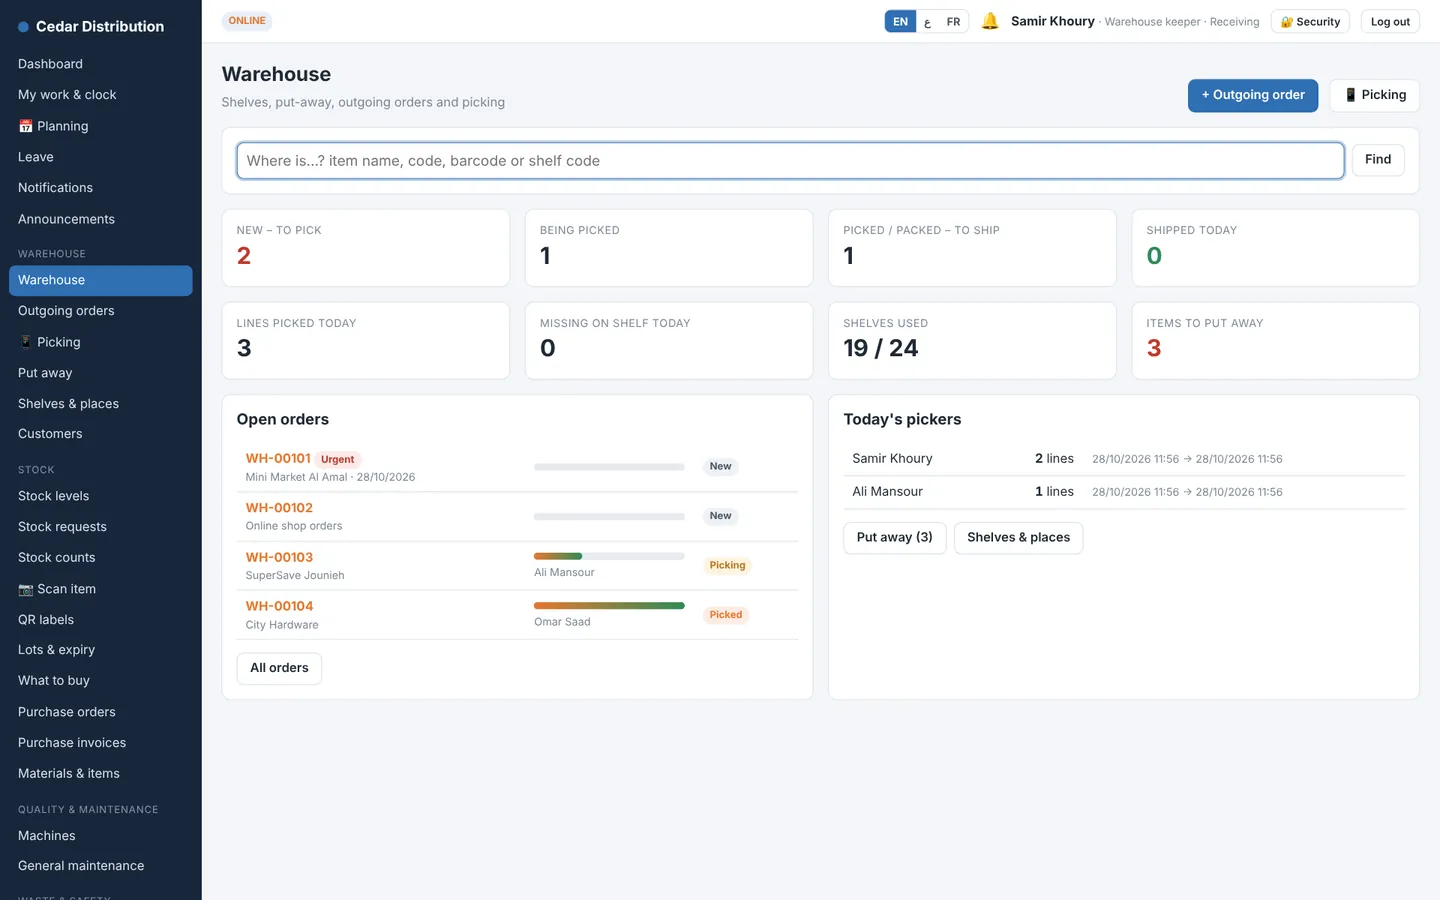
Task: Open order WH-00101 link
Action: click(278, 458)
